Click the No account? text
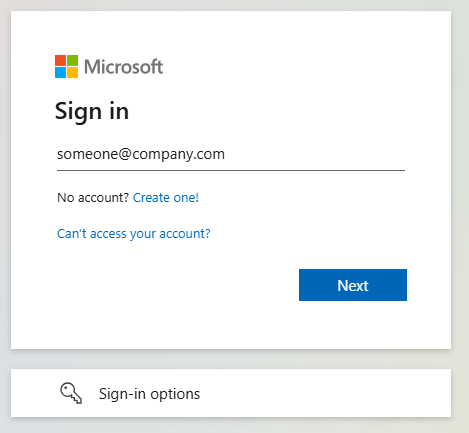The image size is (469, 433). pos(93,198)
